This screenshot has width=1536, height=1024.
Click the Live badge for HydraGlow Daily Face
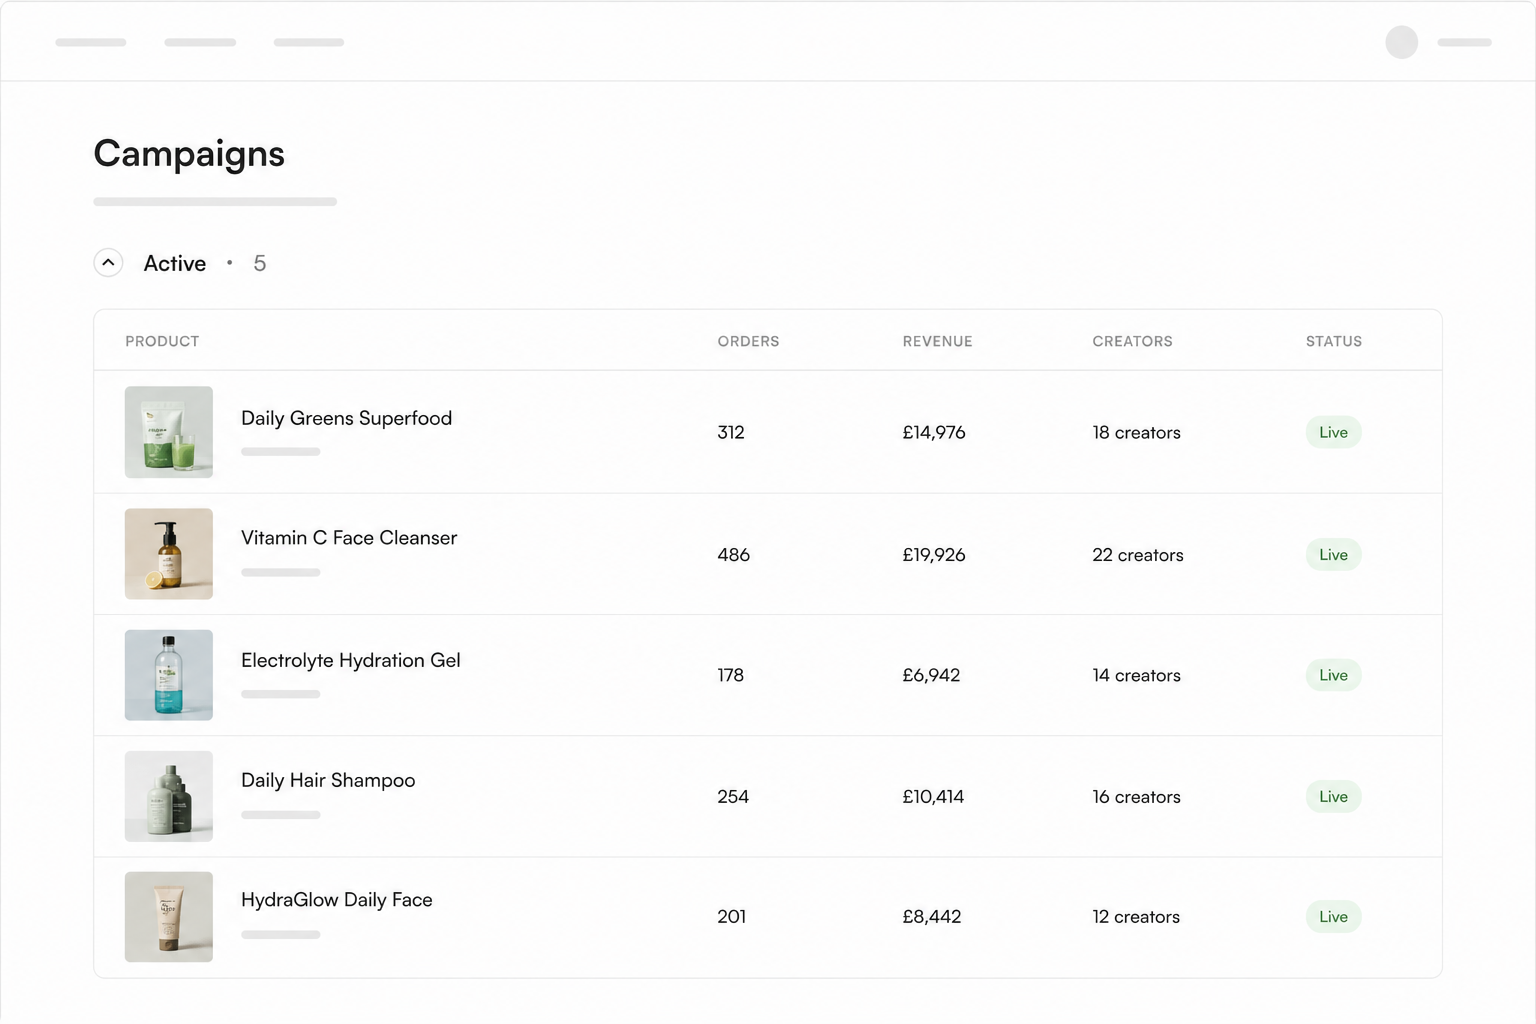point(1333,917)
